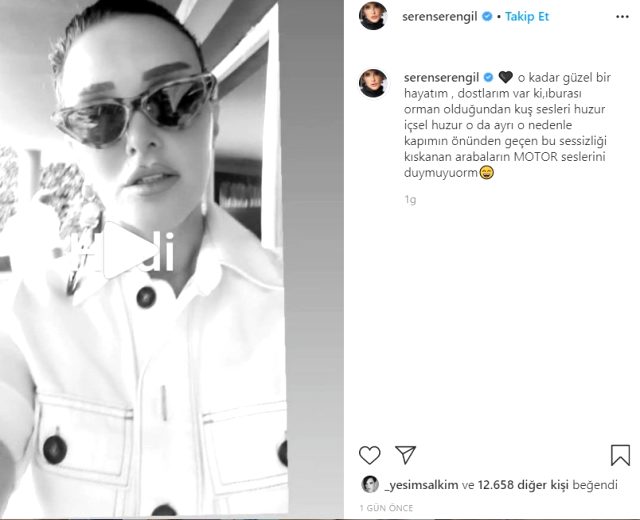Open the three-dots more options menu
The image size is (640, 520).
(x=622, y=17)
